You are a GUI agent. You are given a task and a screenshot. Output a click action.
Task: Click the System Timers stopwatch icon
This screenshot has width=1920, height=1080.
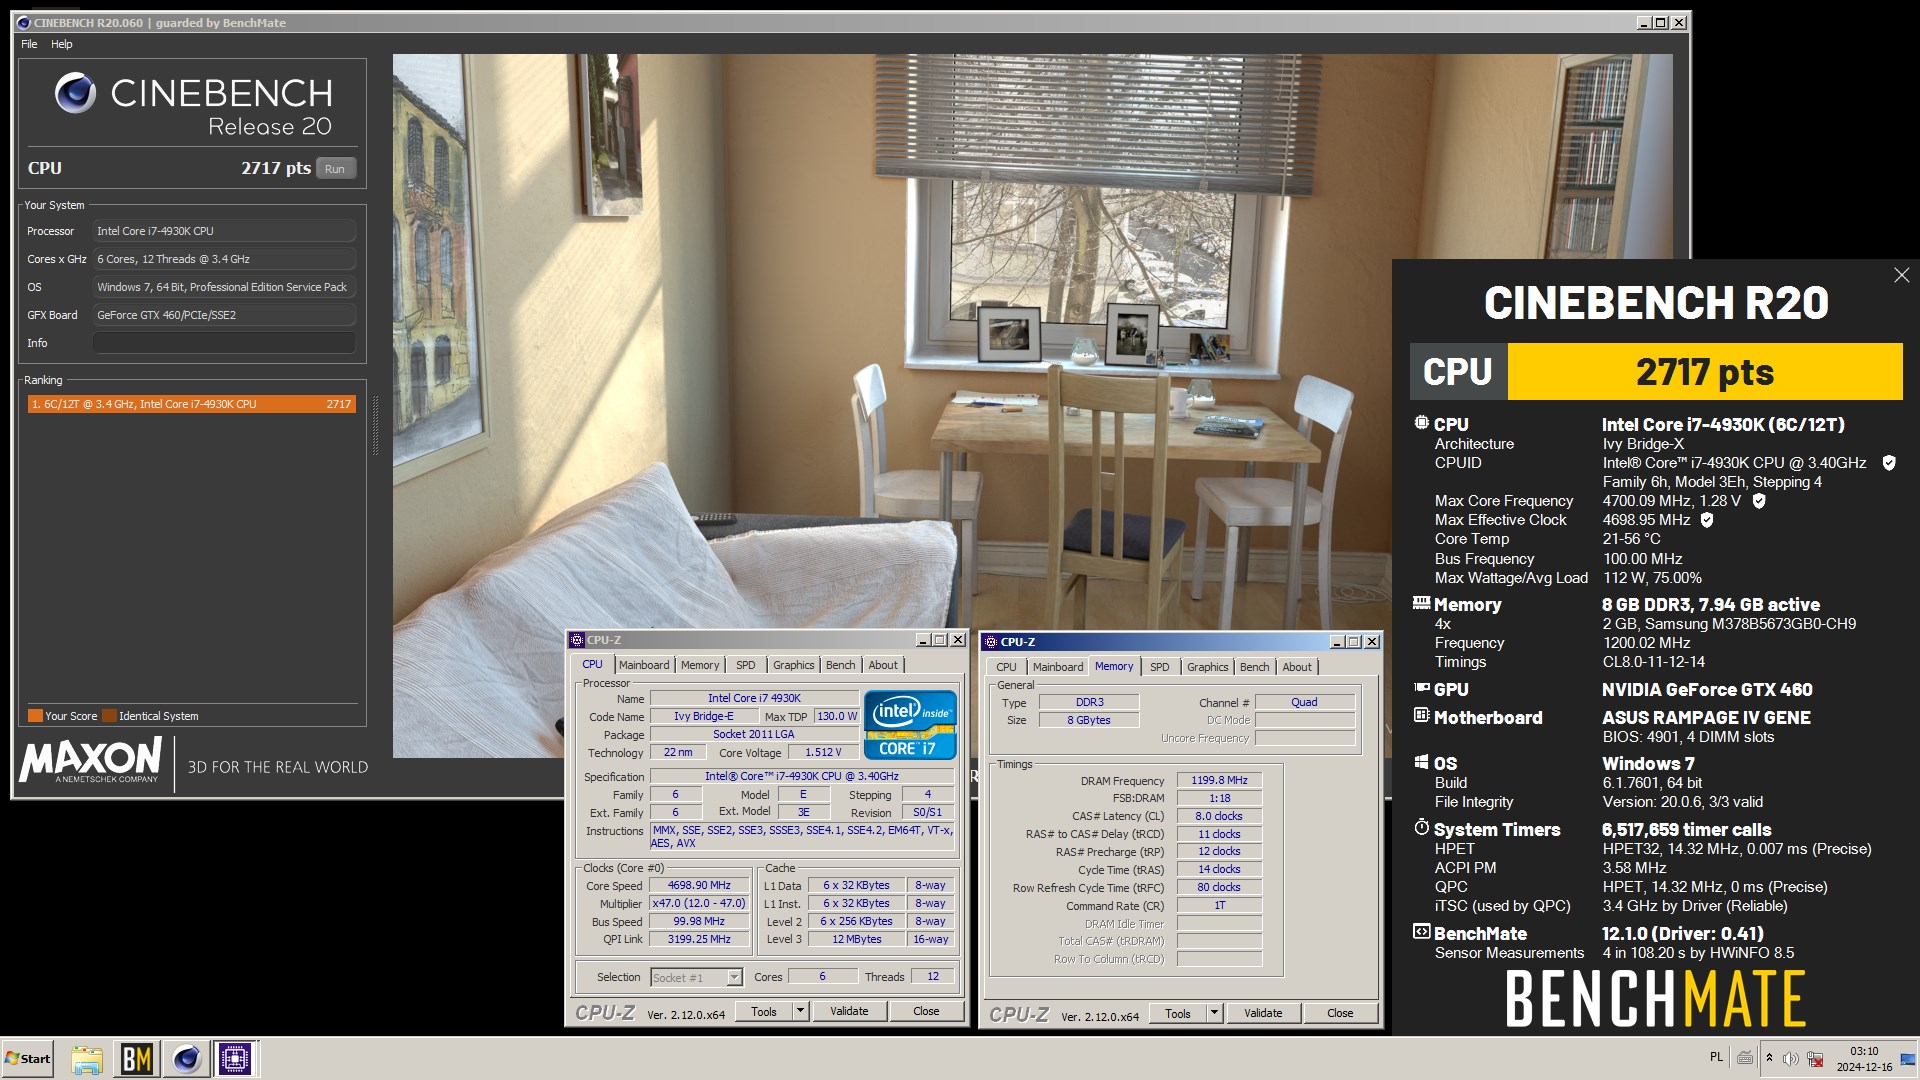tap(1421, 828)
